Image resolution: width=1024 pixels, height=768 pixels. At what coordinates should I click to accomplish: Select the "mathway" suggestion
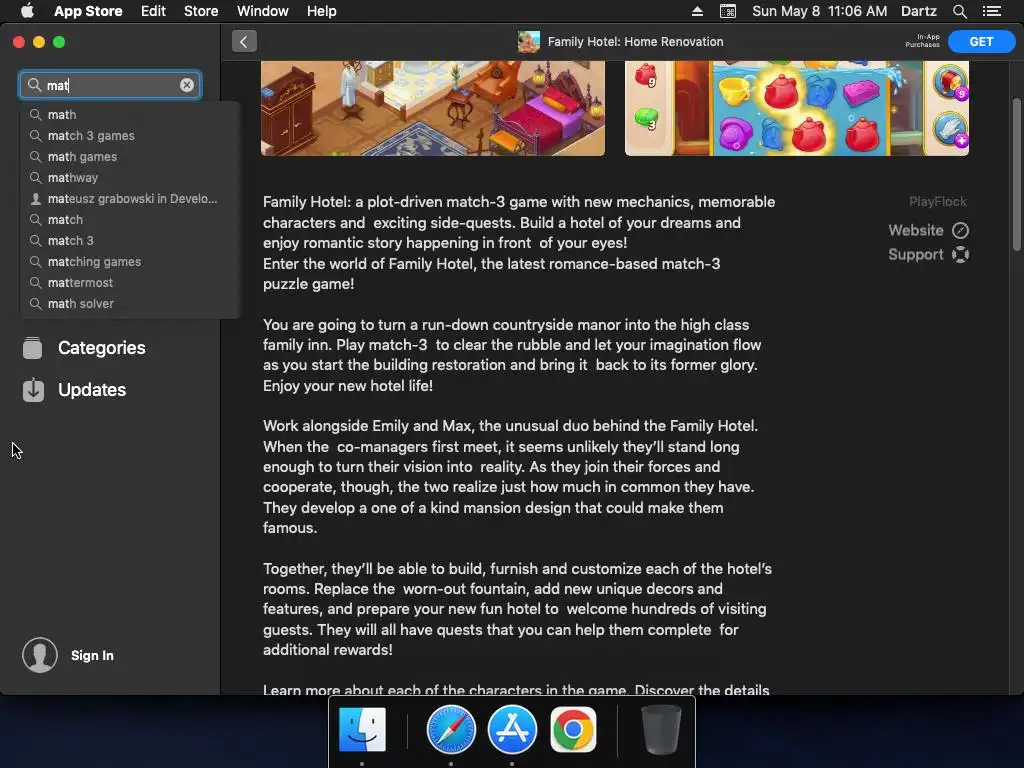coord(131,178)
